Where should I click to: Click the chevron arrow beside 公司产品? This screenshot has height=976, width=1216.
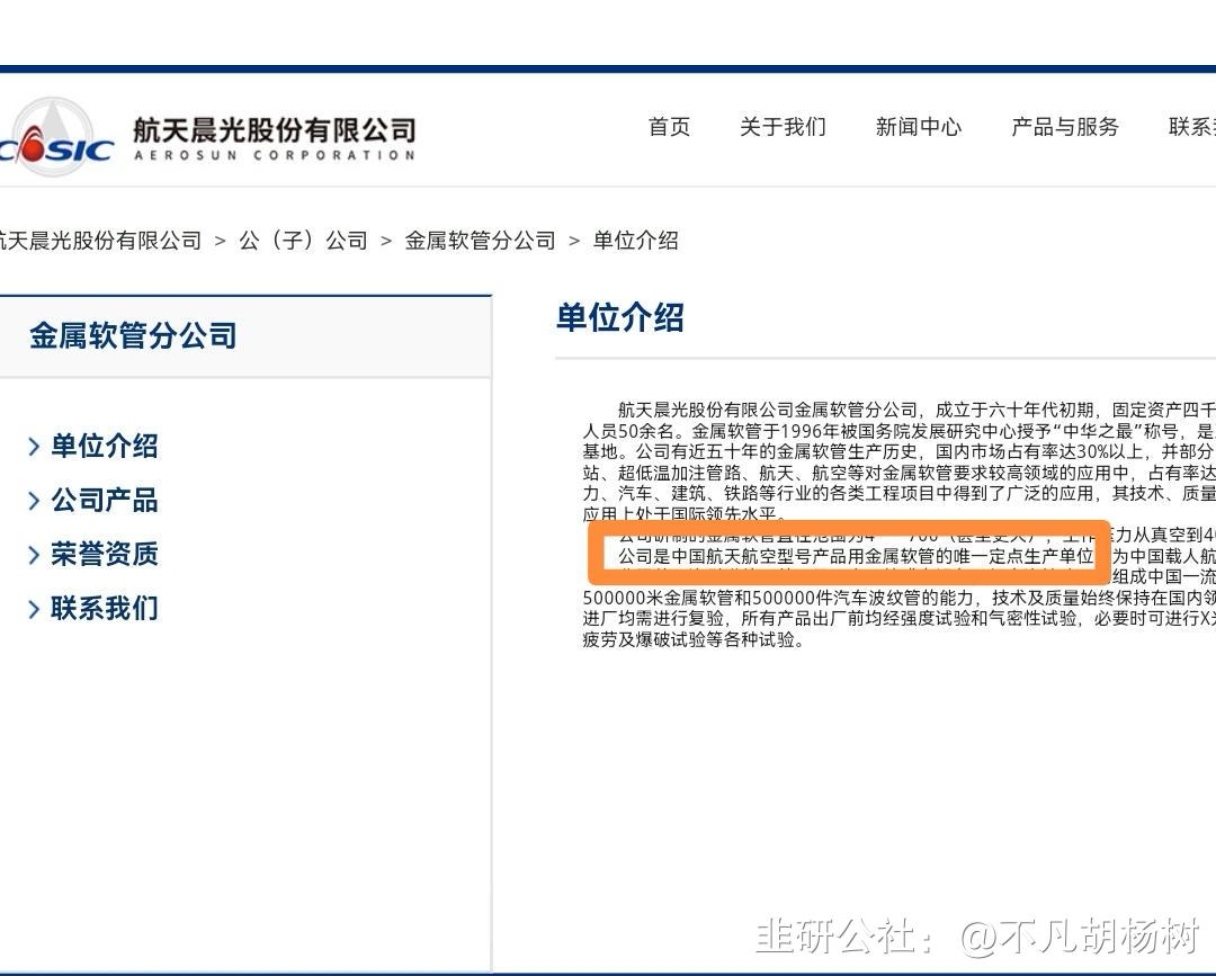[x=35, y=500]
